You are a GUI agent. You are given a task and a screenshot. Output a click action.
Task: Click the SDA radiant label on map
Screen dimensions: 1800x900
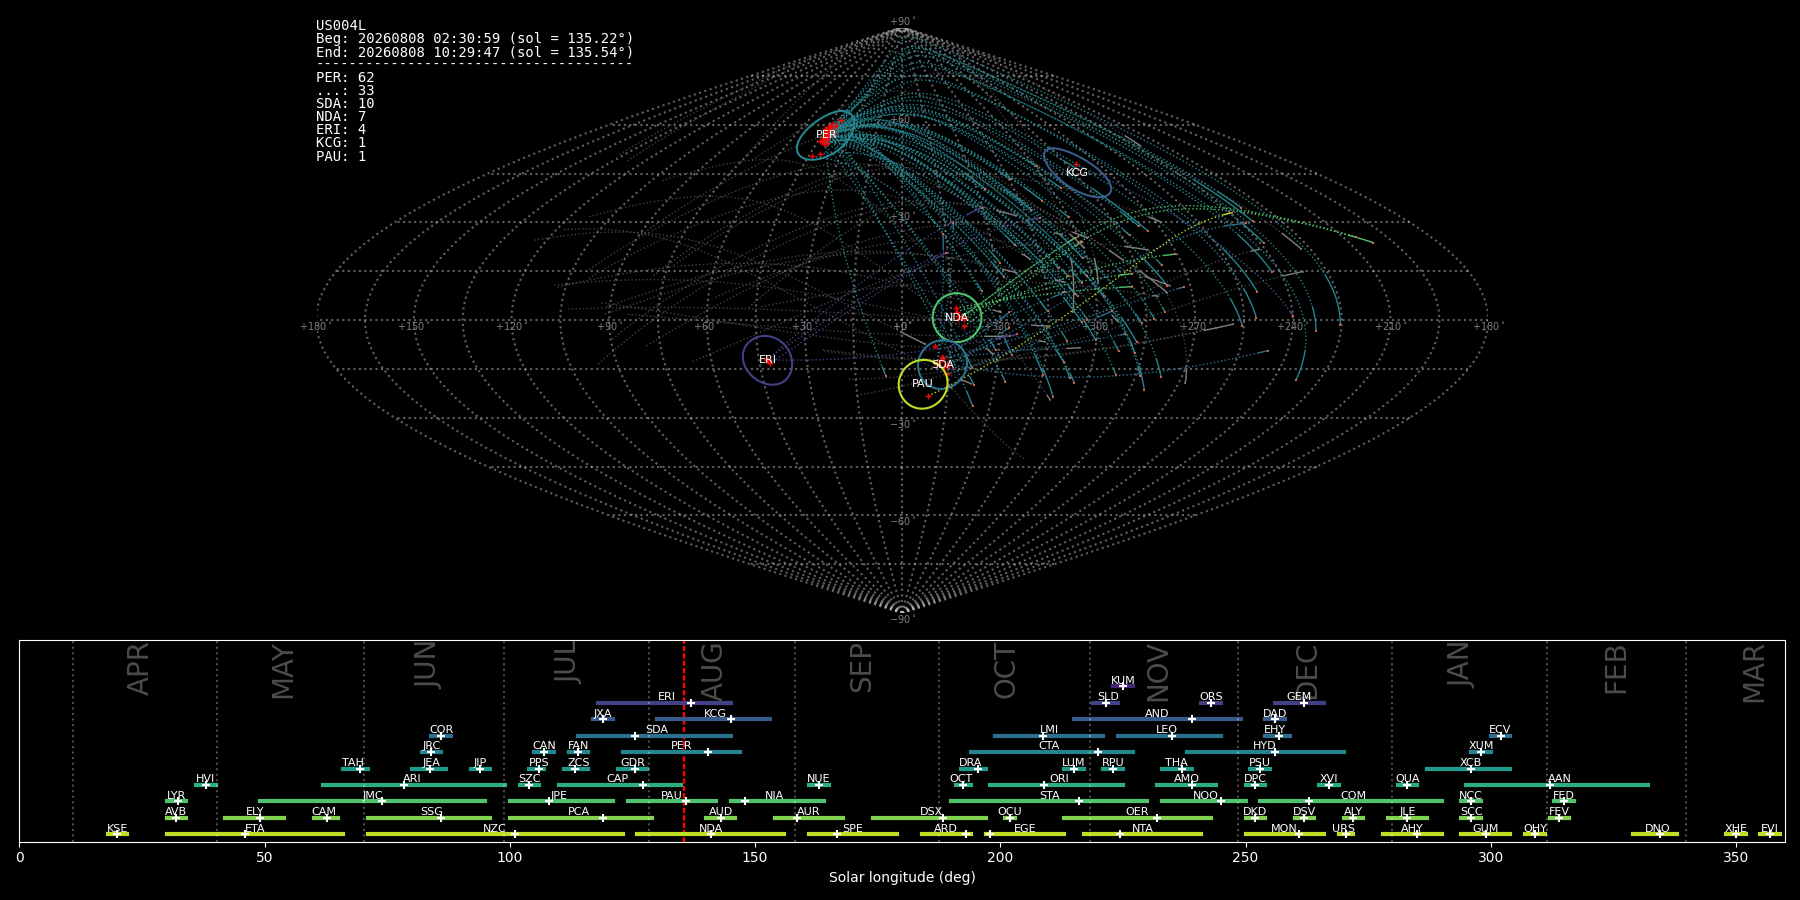[x=942, y=365]
